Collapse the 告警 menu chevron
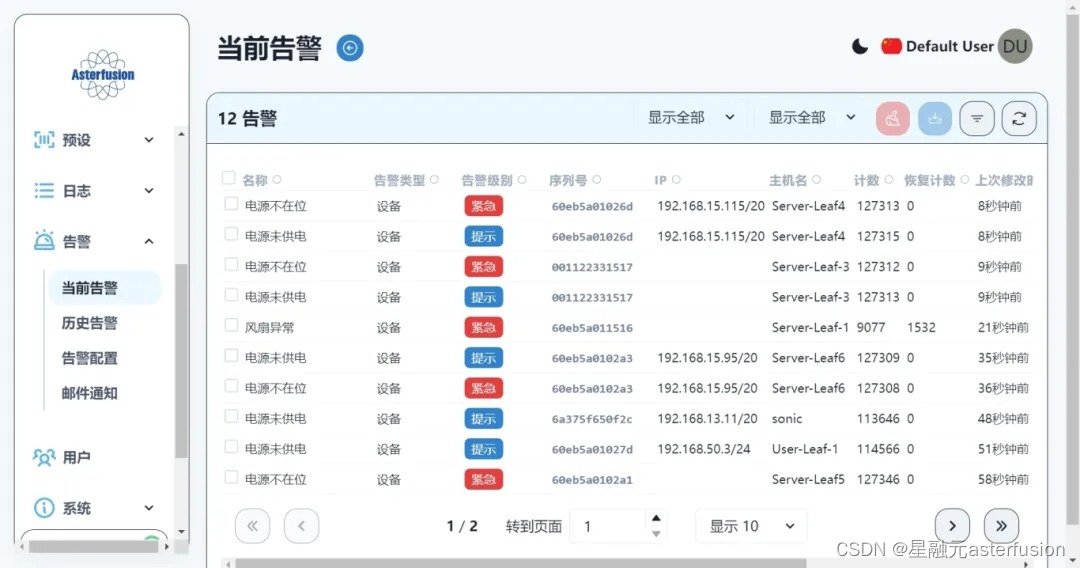Image resolution: width=1080 pixels, height=568 pixels. click(149, 241)
